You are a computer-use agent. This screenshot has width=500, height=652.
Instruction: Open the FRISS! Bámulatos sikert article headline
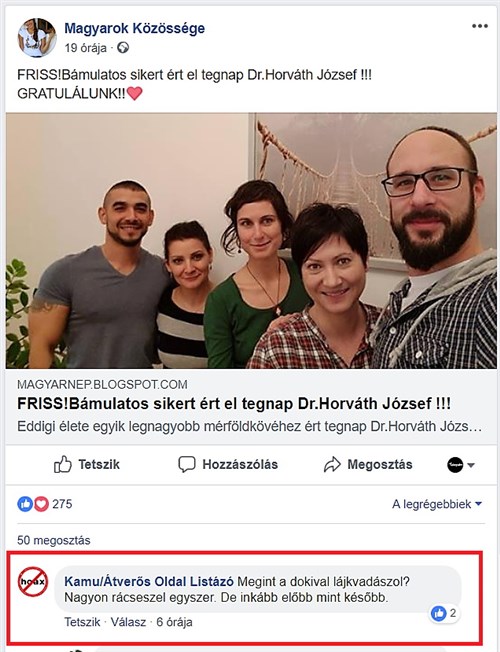pos(234,404)
